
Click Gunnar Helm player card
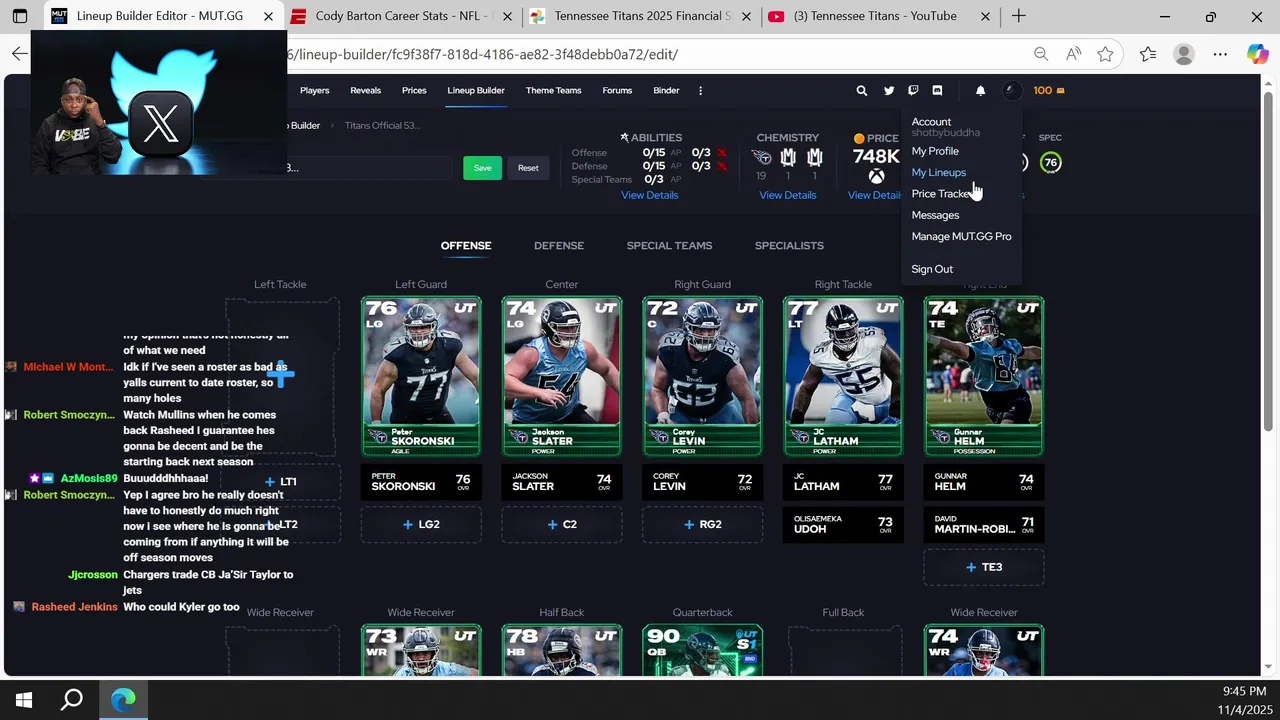click(x=984, y=376)
